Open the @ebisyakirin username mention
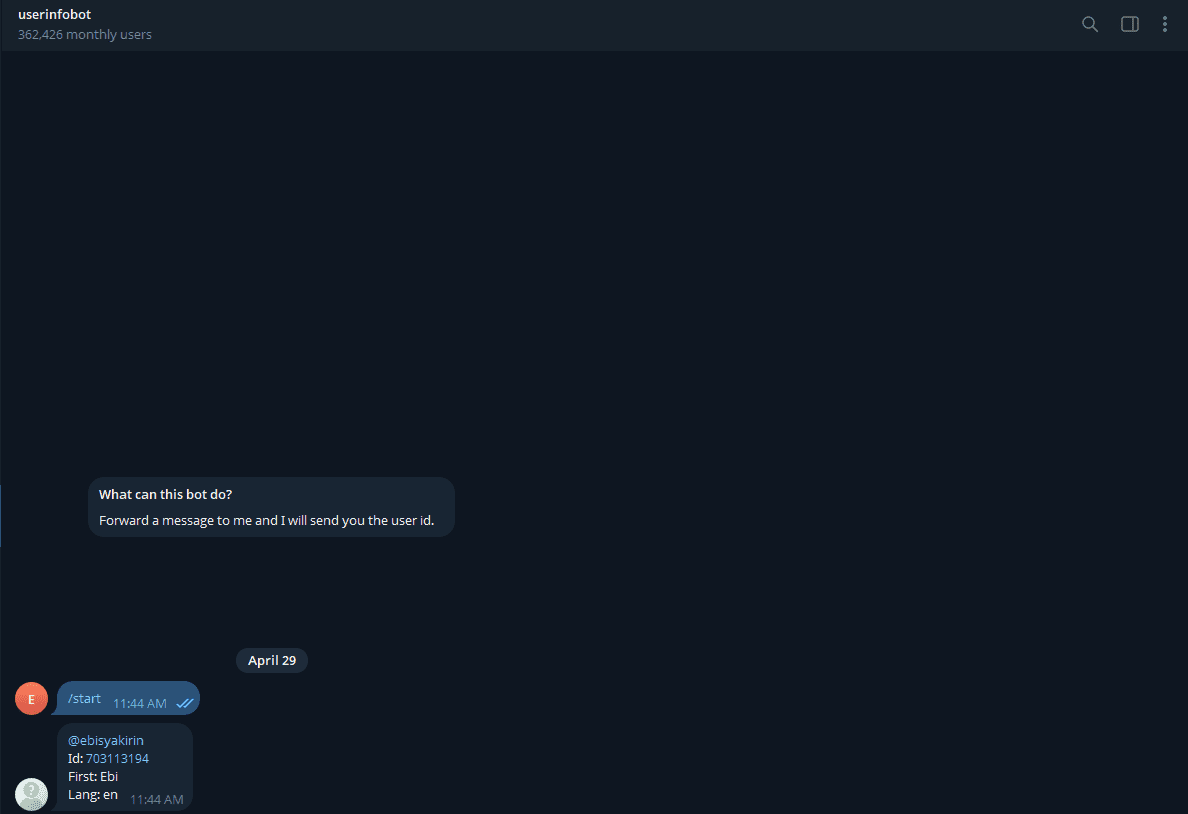Screen dimensions: 1188x814 (105, 740)
